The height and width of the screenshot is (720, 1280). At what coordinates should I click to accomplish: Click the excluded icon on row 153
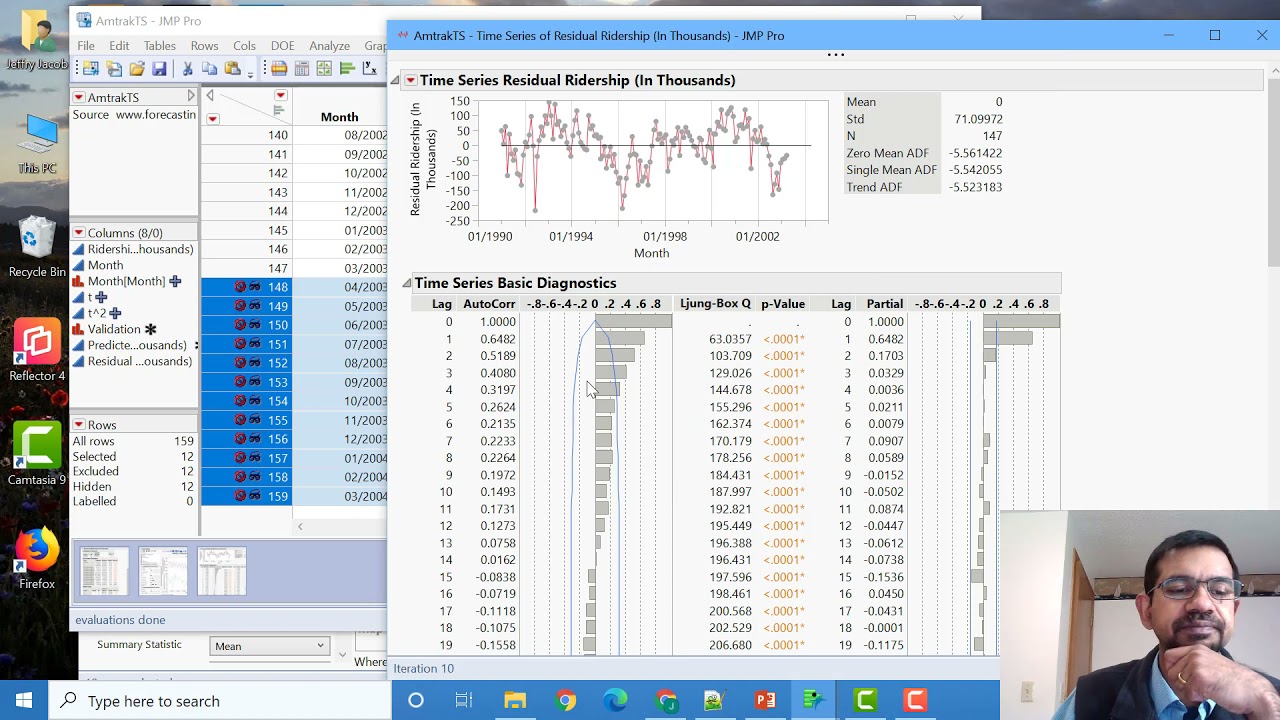[x=240, y=382]
